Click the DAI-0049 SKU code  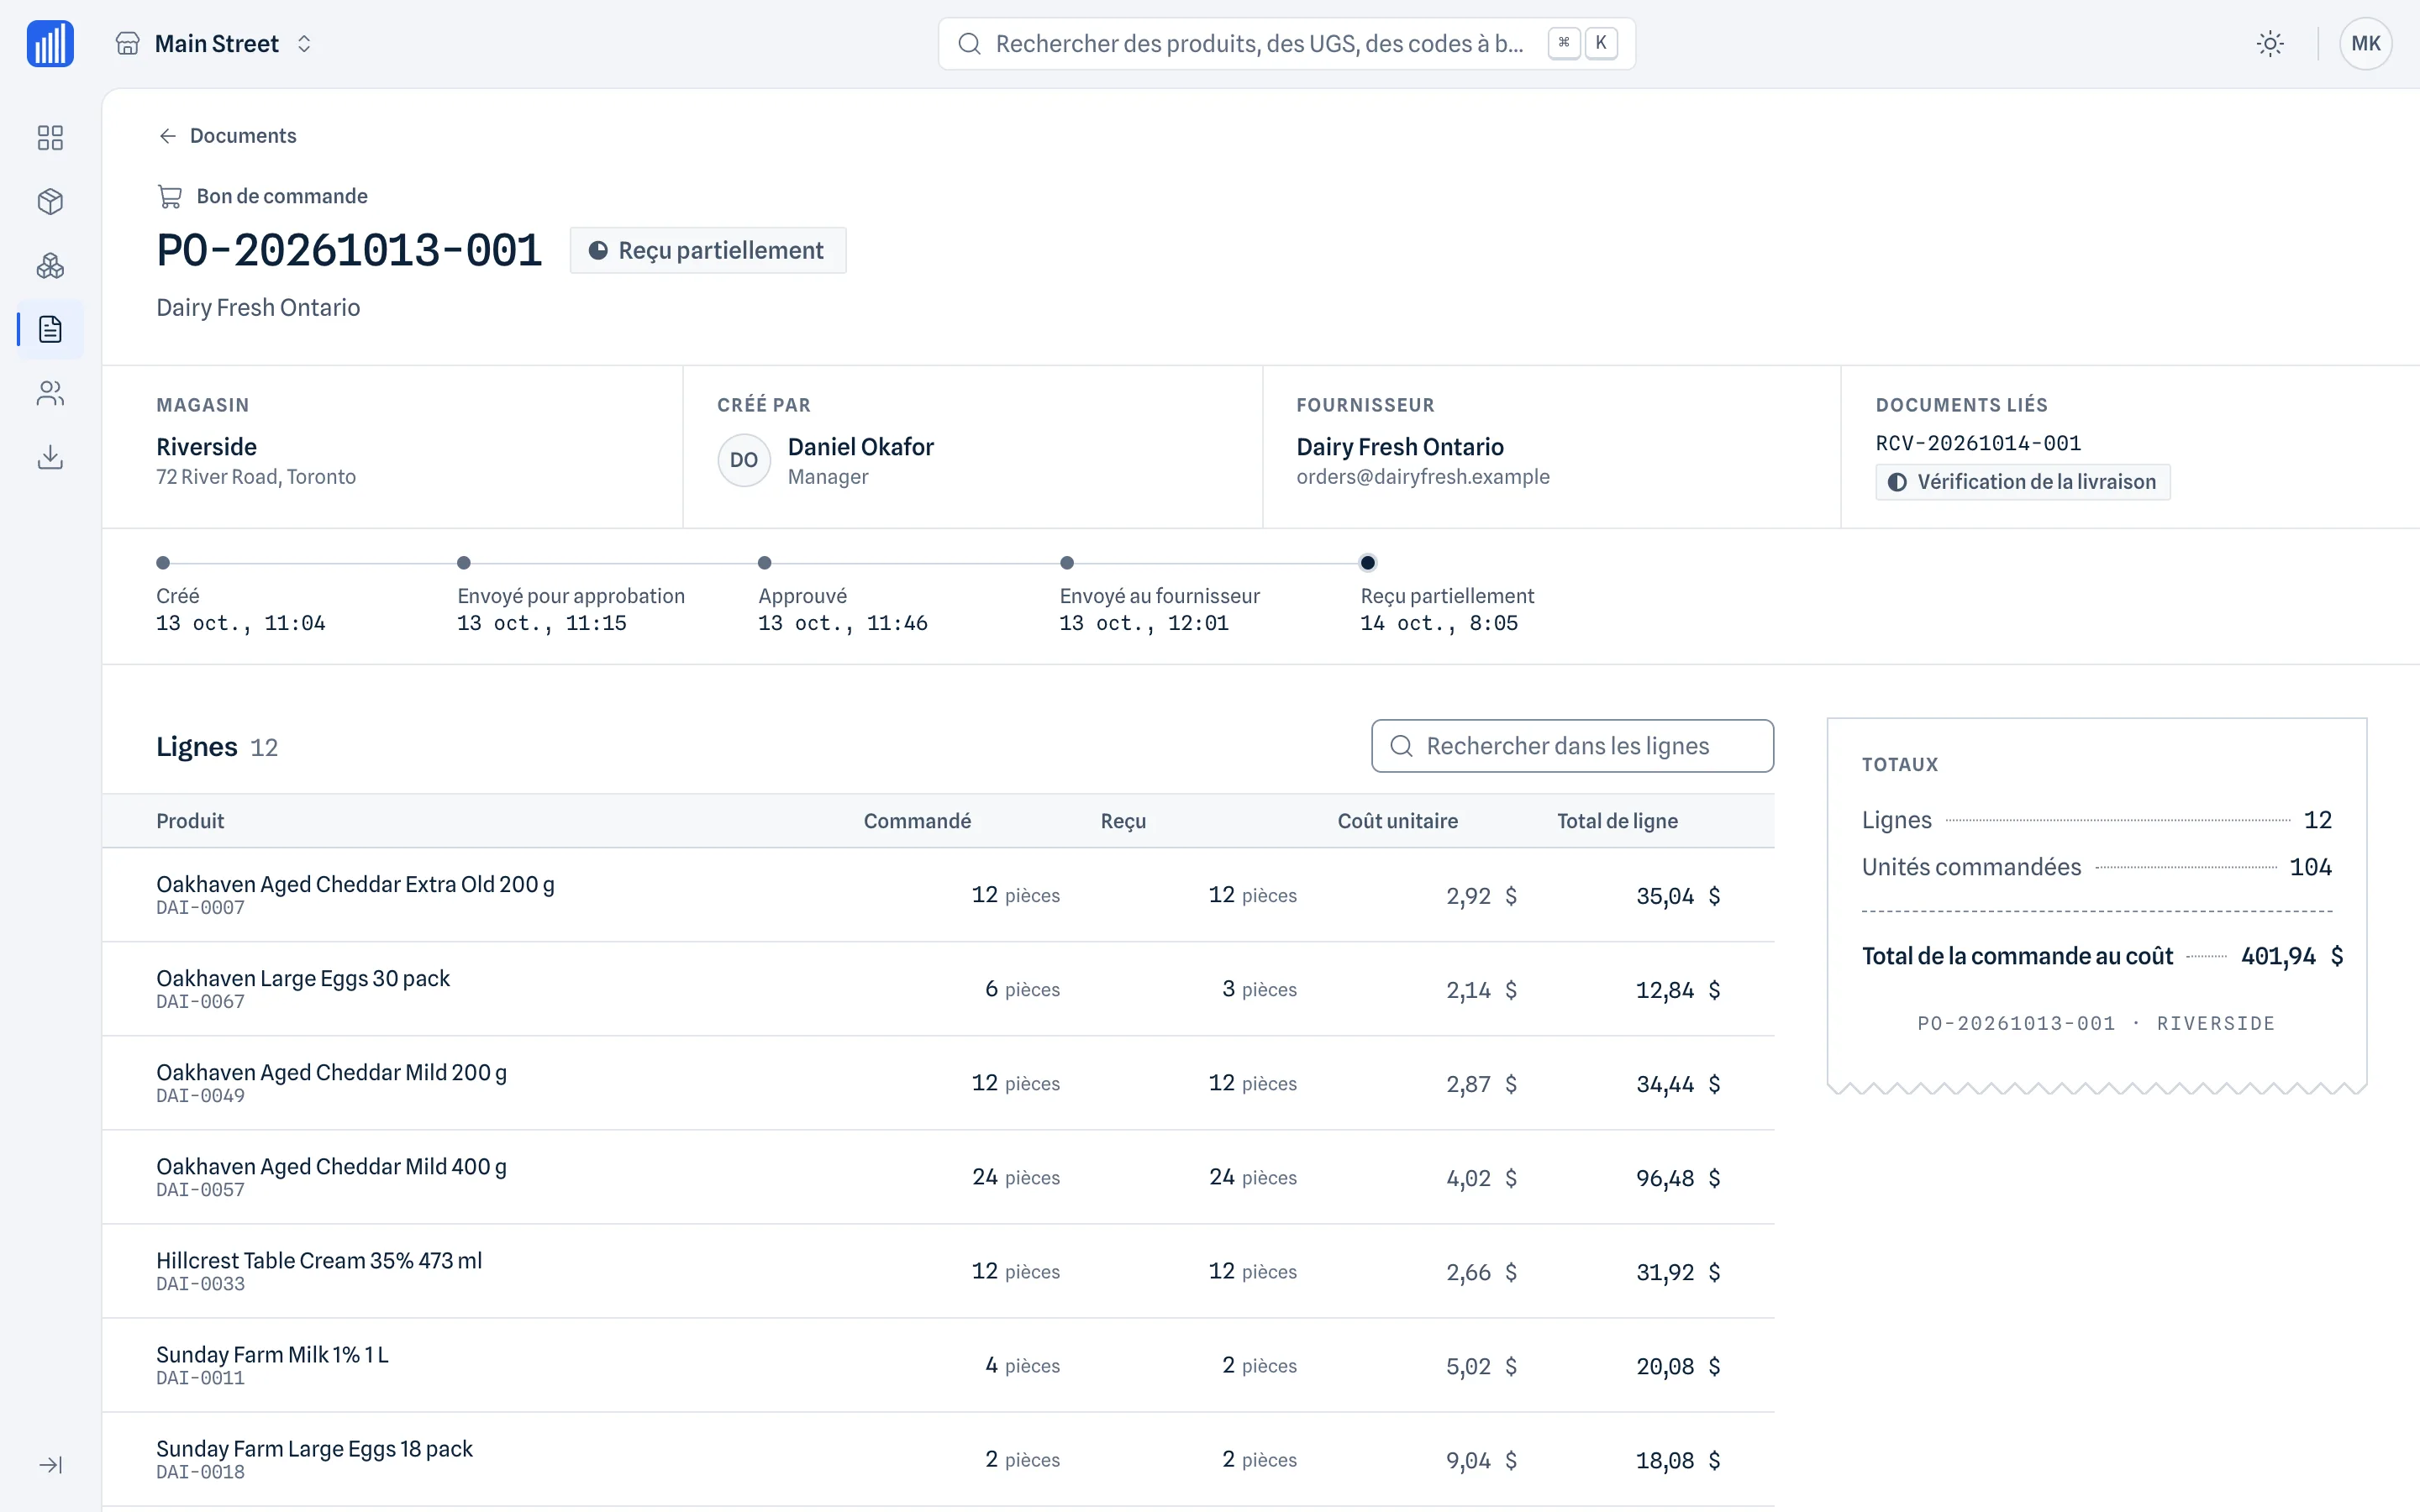(200, 1096)
